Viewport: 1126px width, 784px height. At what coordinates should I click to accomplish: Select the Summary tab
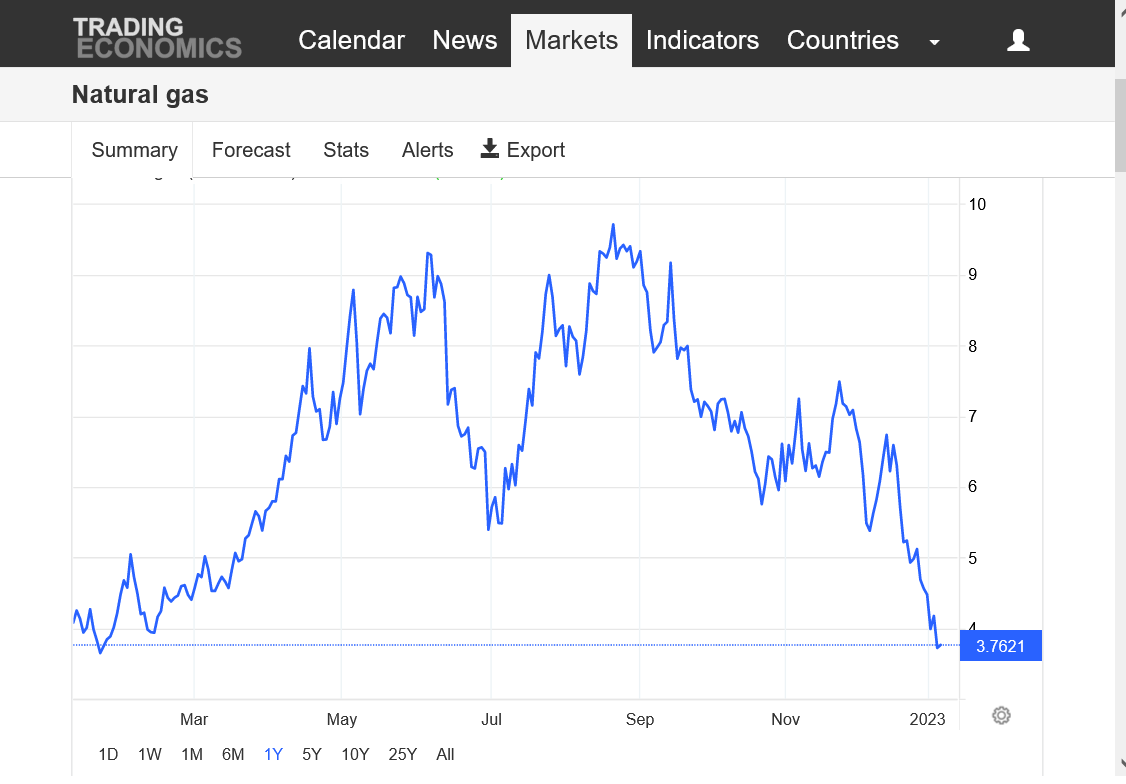coord(134,150)
